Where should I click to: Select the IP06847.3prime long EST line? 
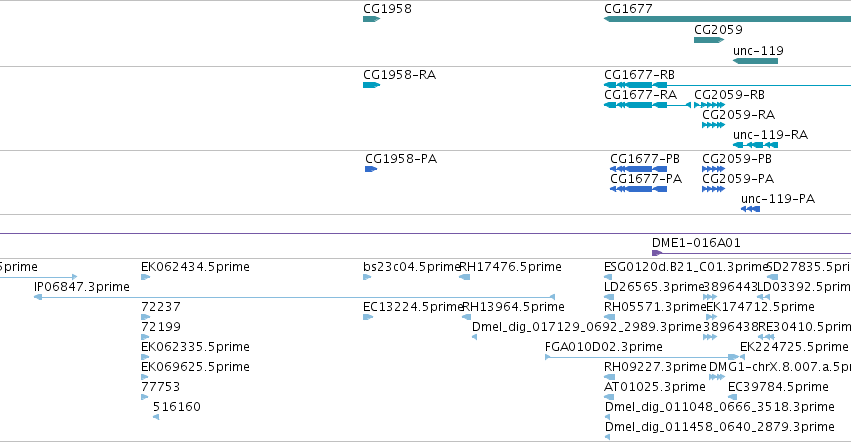click(x=295, y=297)
